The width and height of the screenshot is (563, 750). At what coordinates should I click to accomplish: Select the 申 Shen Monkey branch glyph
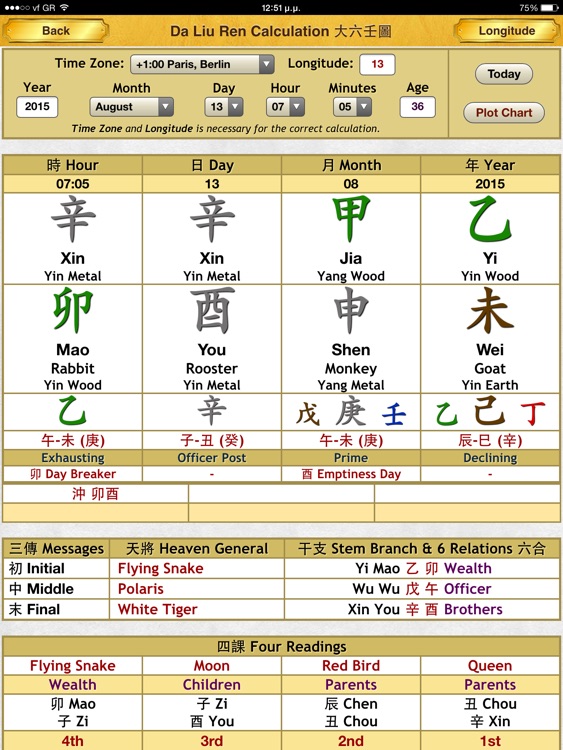pyautogui.click(x=351, y=311)
